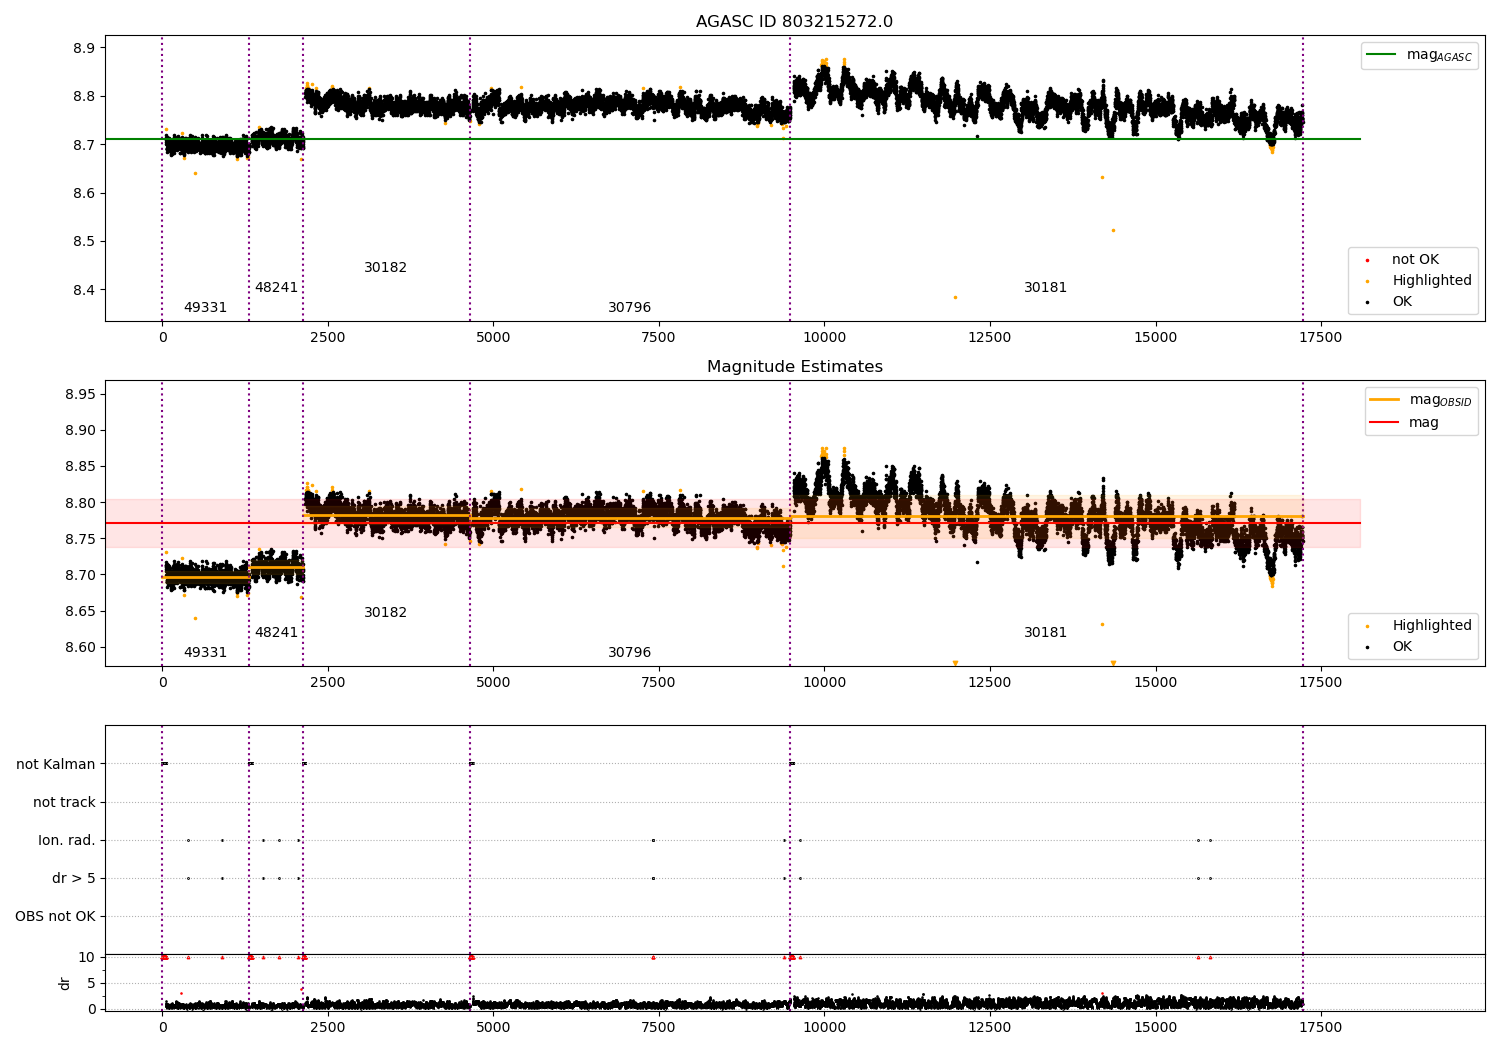Select the 'not Kalman' axis label
This screenshot has width=1500, height=1050.
(x=56, y=765)
